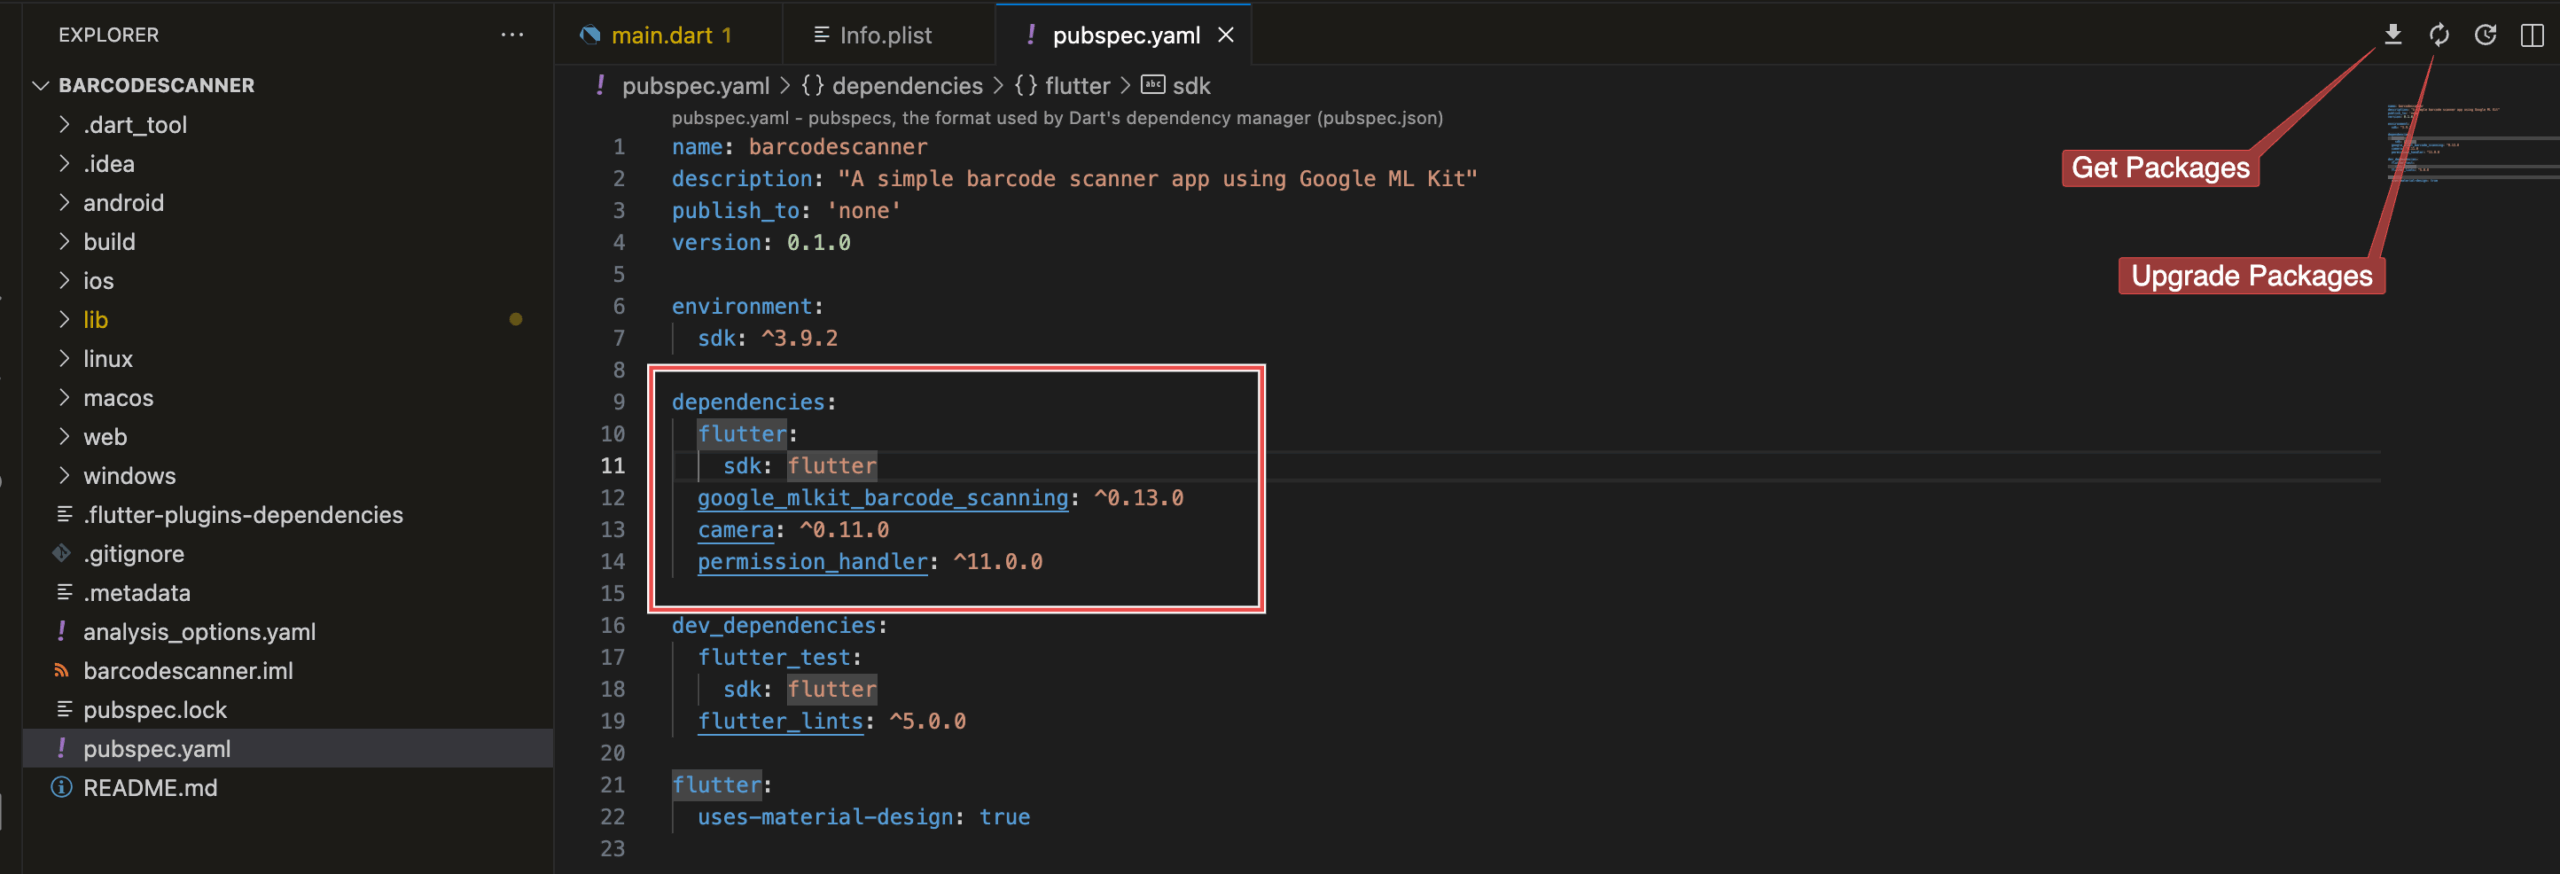This screenshot has width=2560, height=874.
Task: Expand the linux folder
Action: point(288,358)
